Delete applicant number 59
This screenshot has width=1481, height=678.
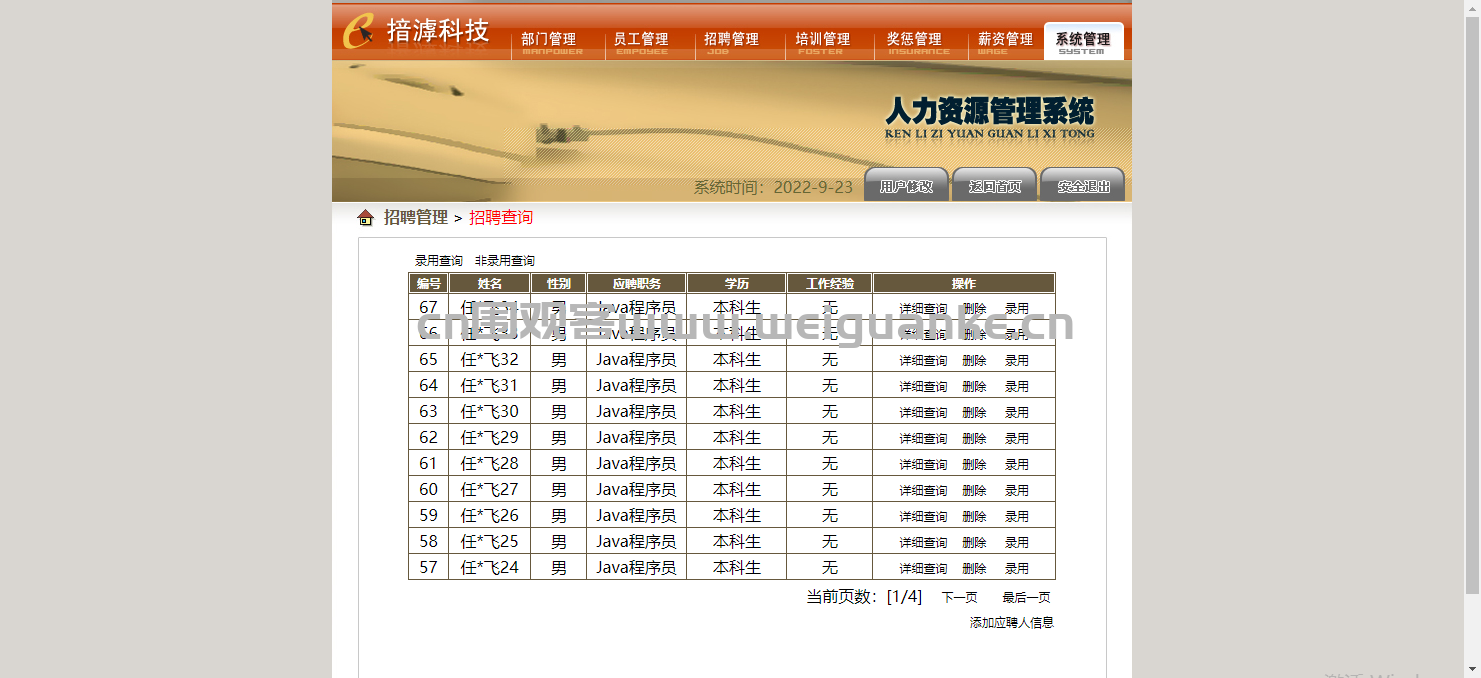coord(975,517)
